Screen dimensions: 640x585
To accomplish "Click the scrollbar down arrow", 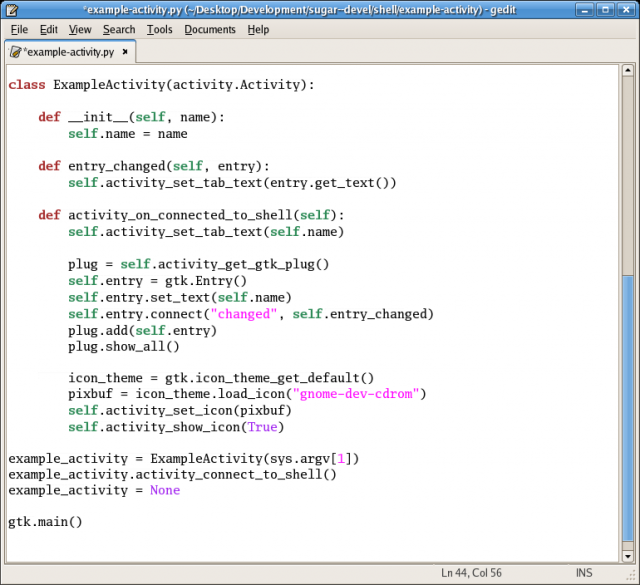I will [x=628, y=555].
